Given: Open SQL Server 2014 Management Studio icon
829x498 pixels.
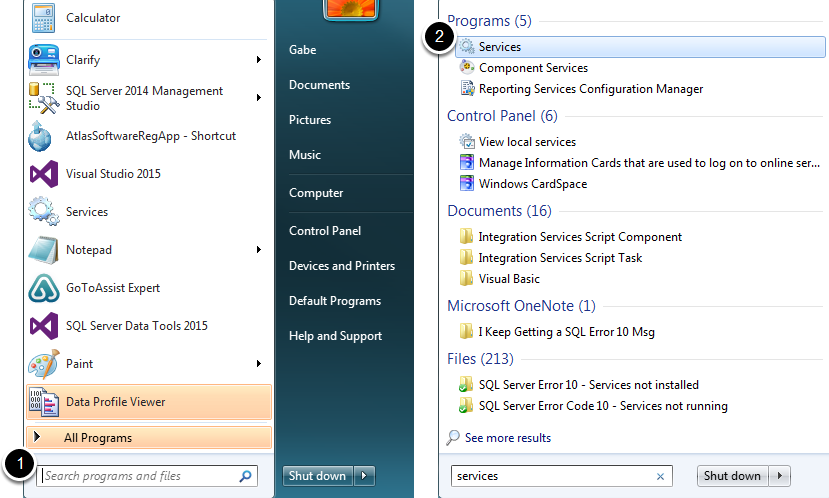Looking at the screenshot, I should [x=43, y=98].
